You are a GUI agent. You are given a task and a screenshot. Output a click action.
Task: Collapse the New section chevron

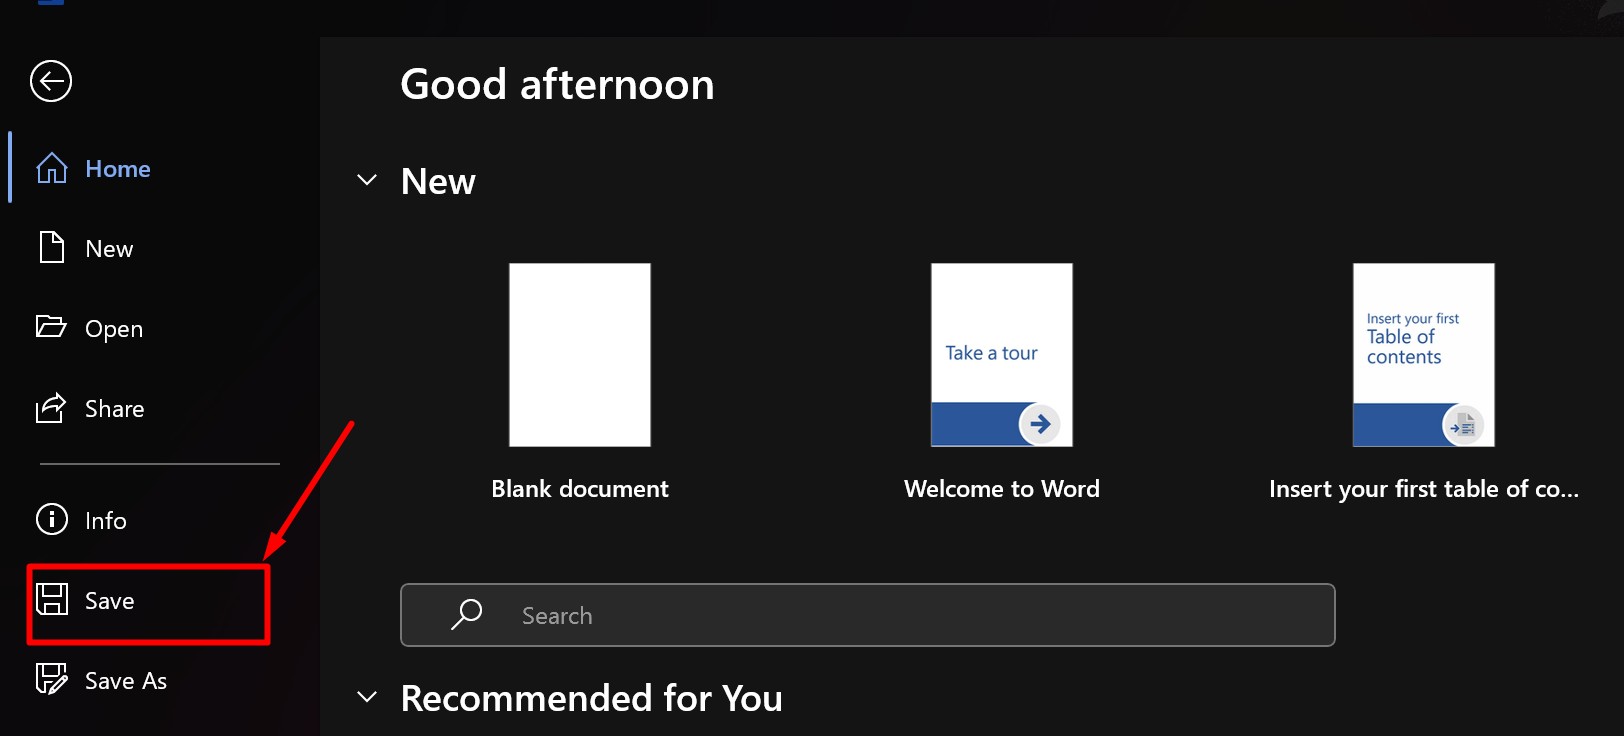click(x=367, y=180)
